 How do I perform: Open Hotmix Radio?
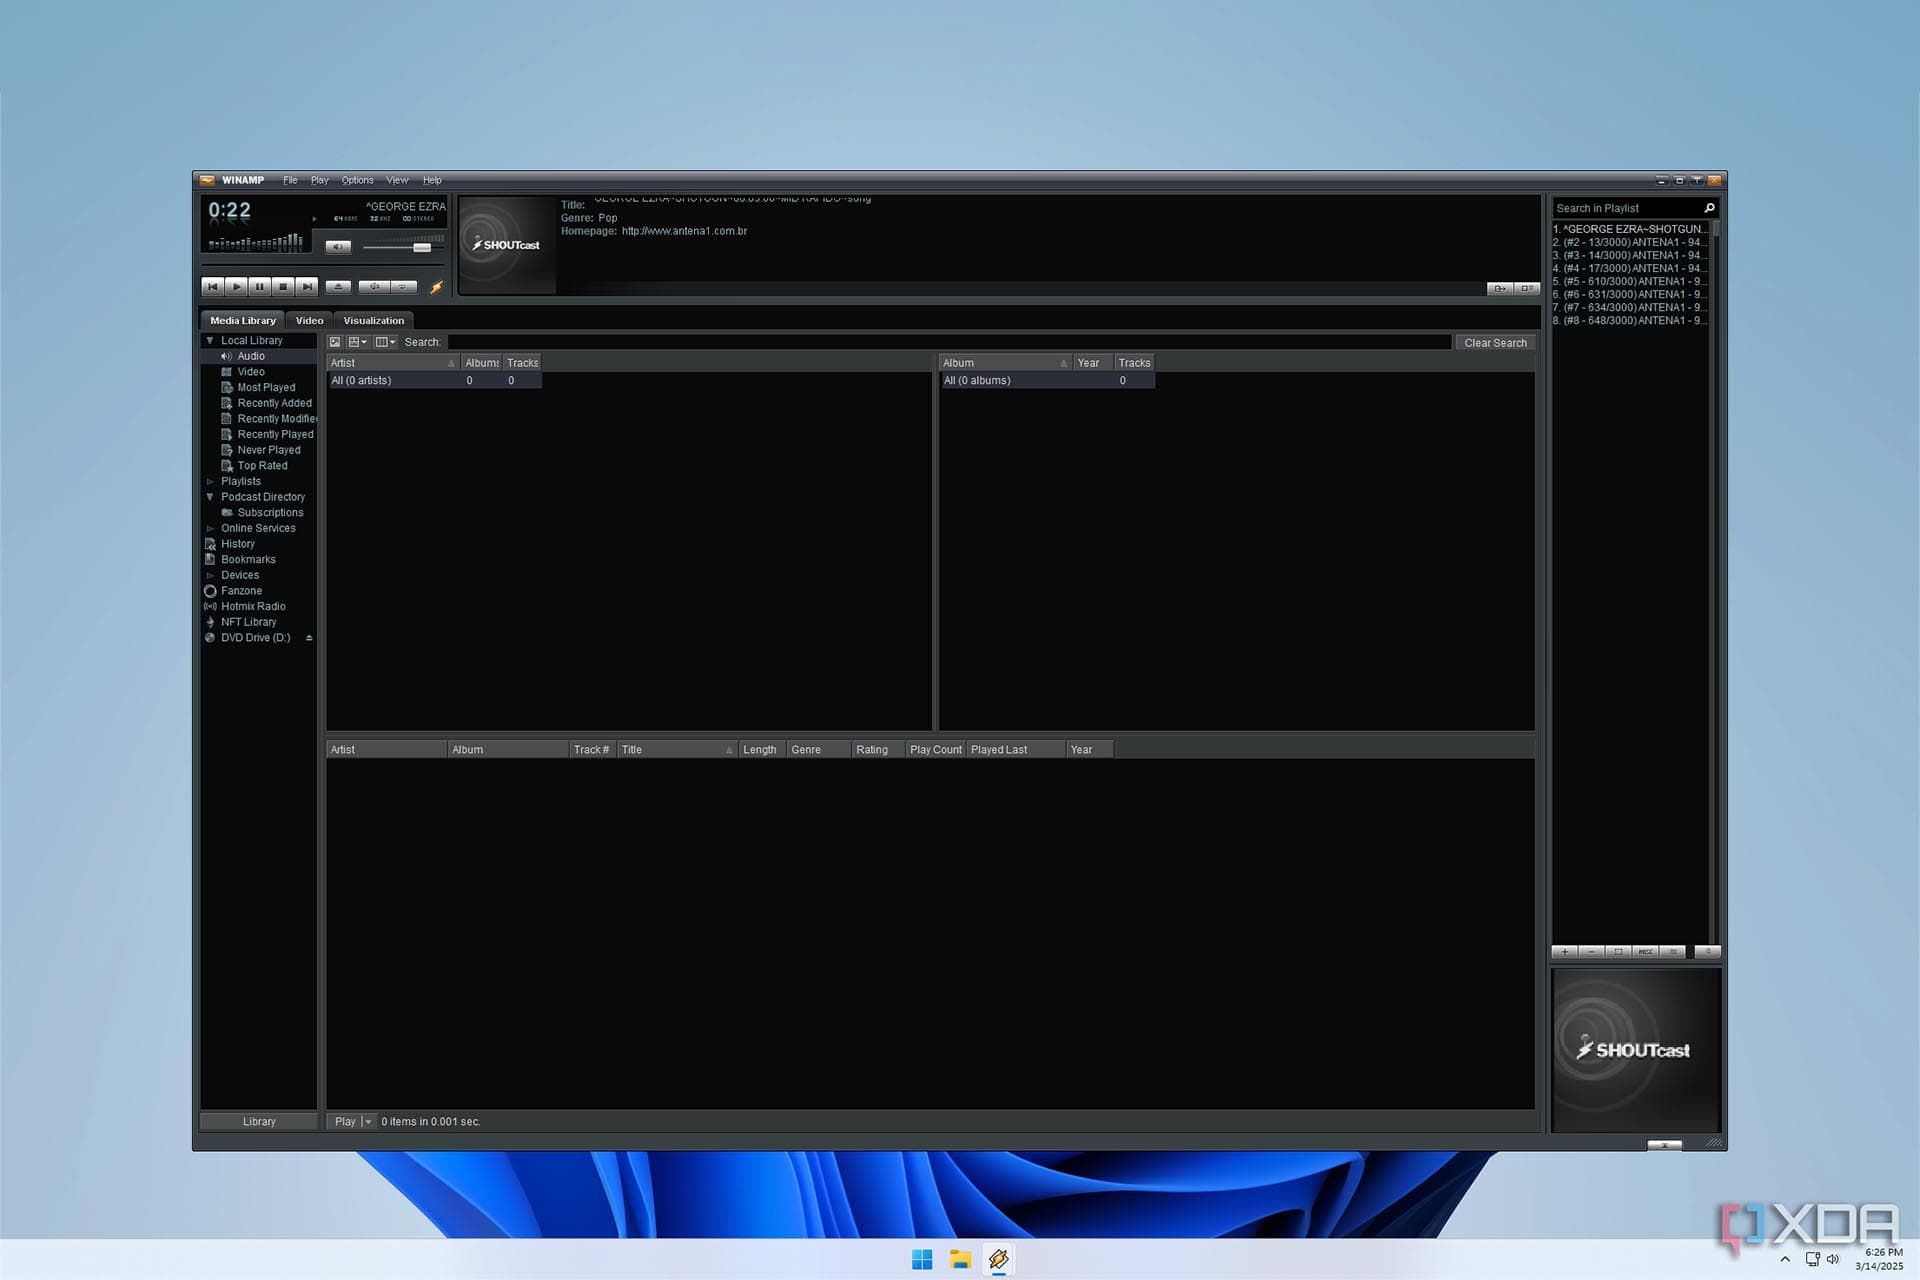253,607
